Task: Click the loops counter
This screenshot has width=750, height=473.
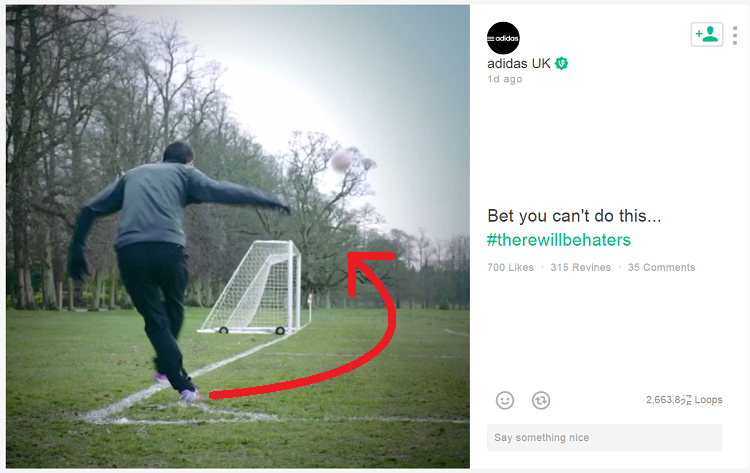Action: (684, 399)
